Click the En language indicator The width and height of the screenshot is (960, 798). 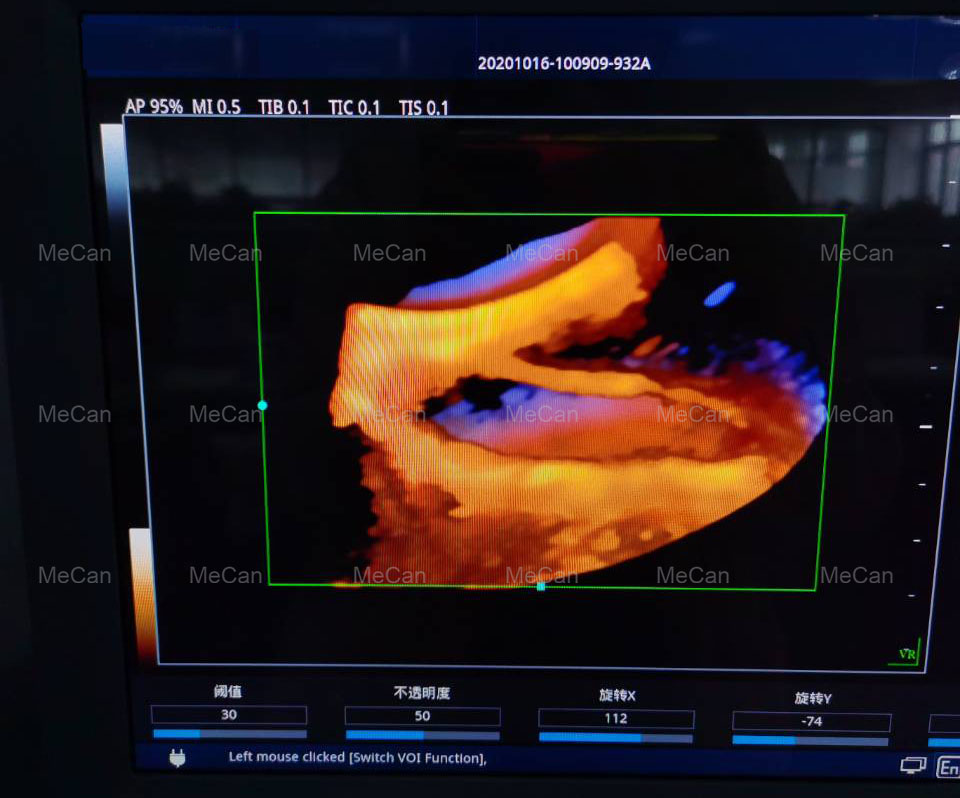pyautogui.click(x=948, y=767)
